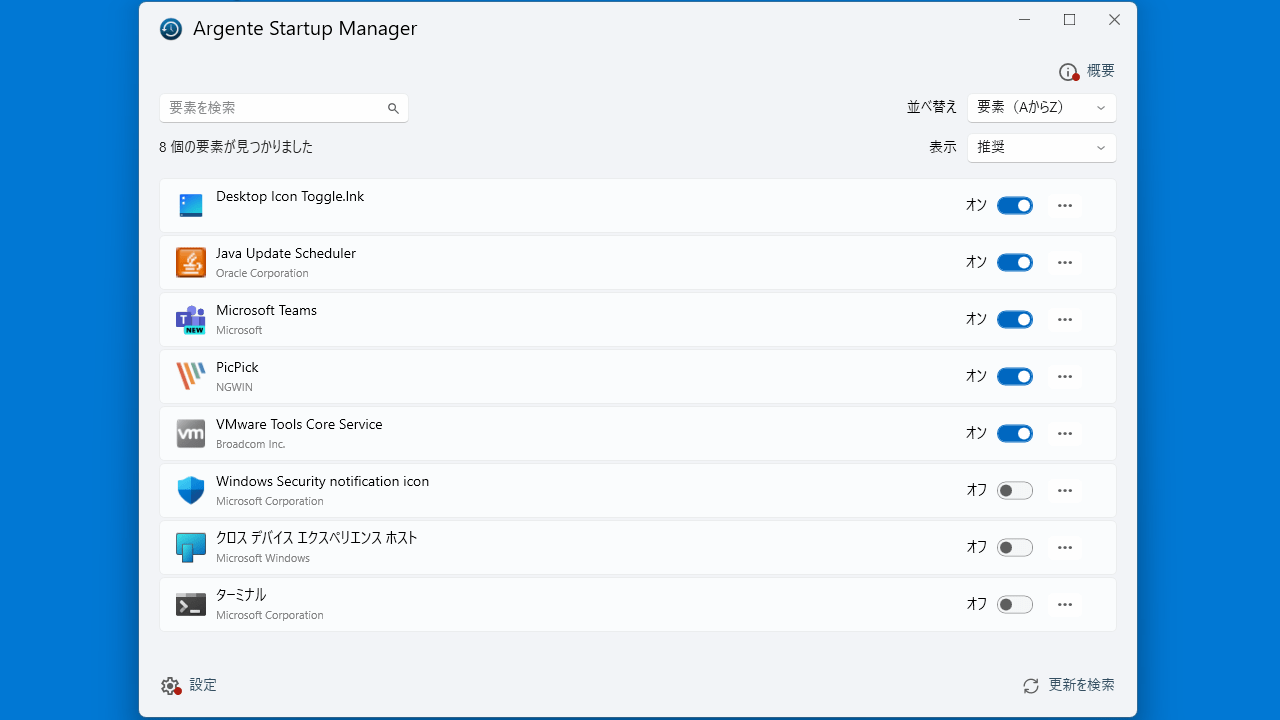
Task: Click the ターミナル app icon
Action: point(191,604)
